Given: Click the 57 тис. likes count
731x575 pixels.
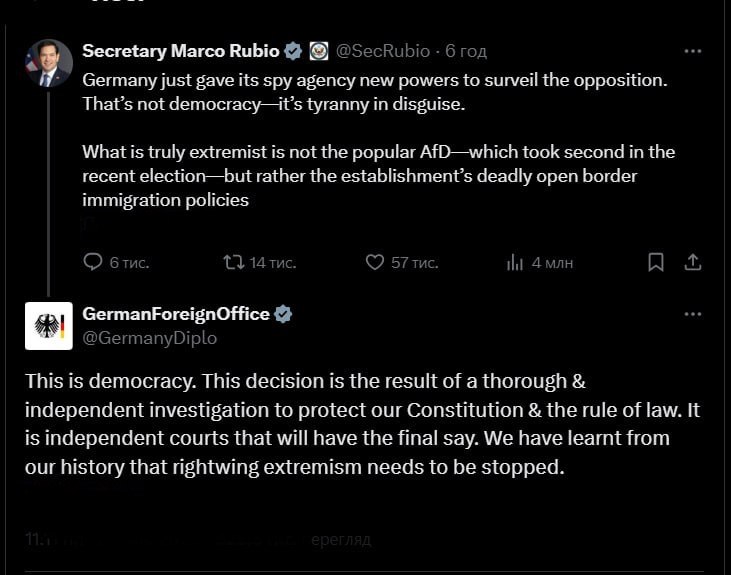Looking at the screenshot, I should [414, 262].
